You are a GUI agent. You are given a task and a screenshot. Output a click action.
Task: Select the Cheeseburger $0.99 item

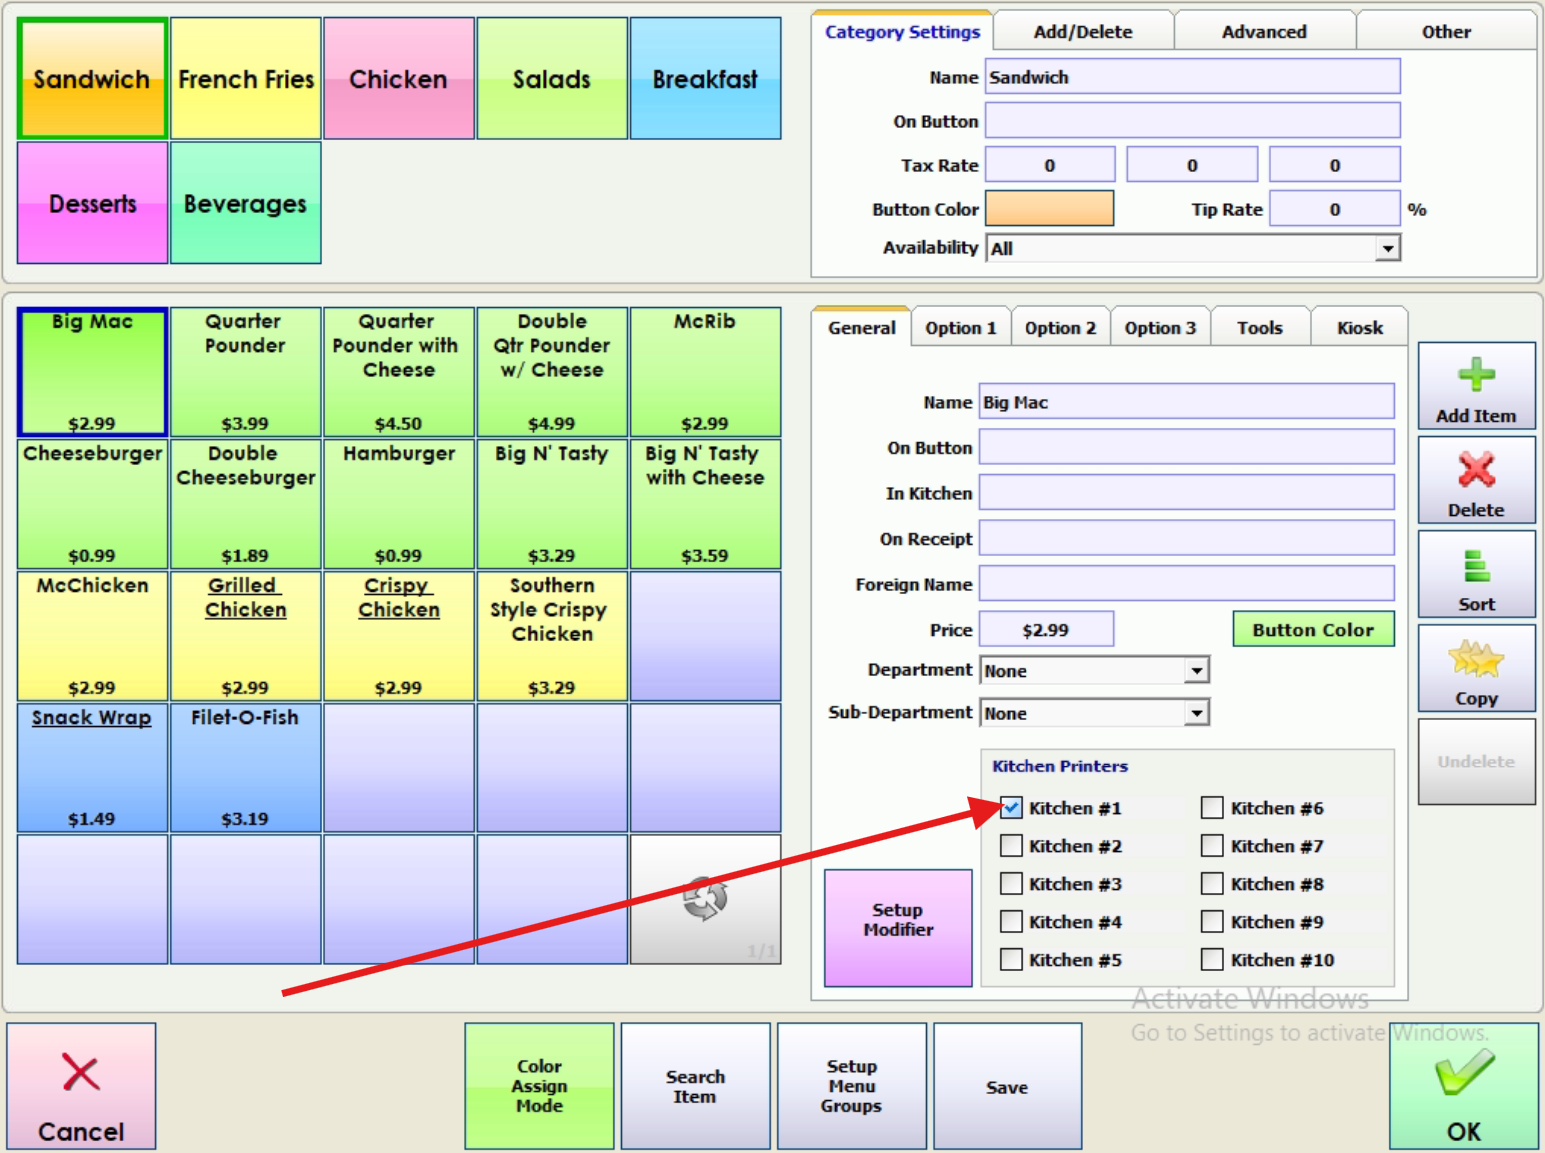pyautogui.click(x=92, y=504)
